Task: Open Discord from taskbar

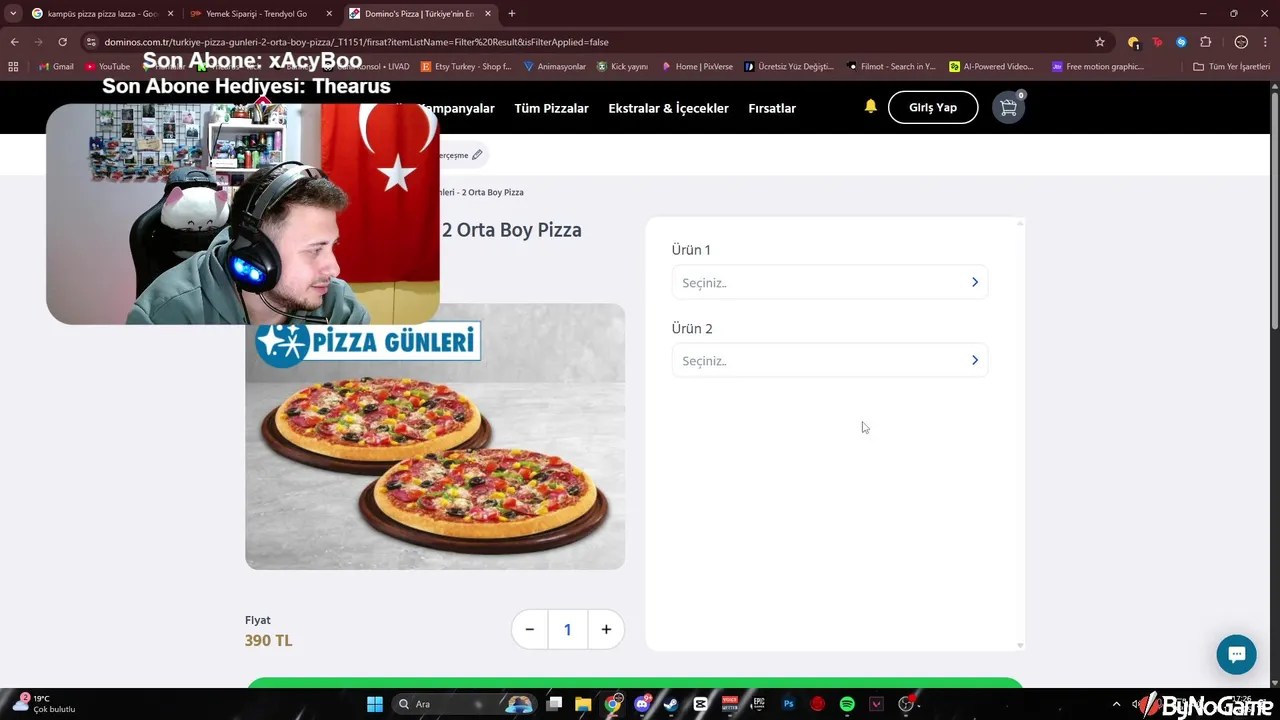Action: (642, 704)
